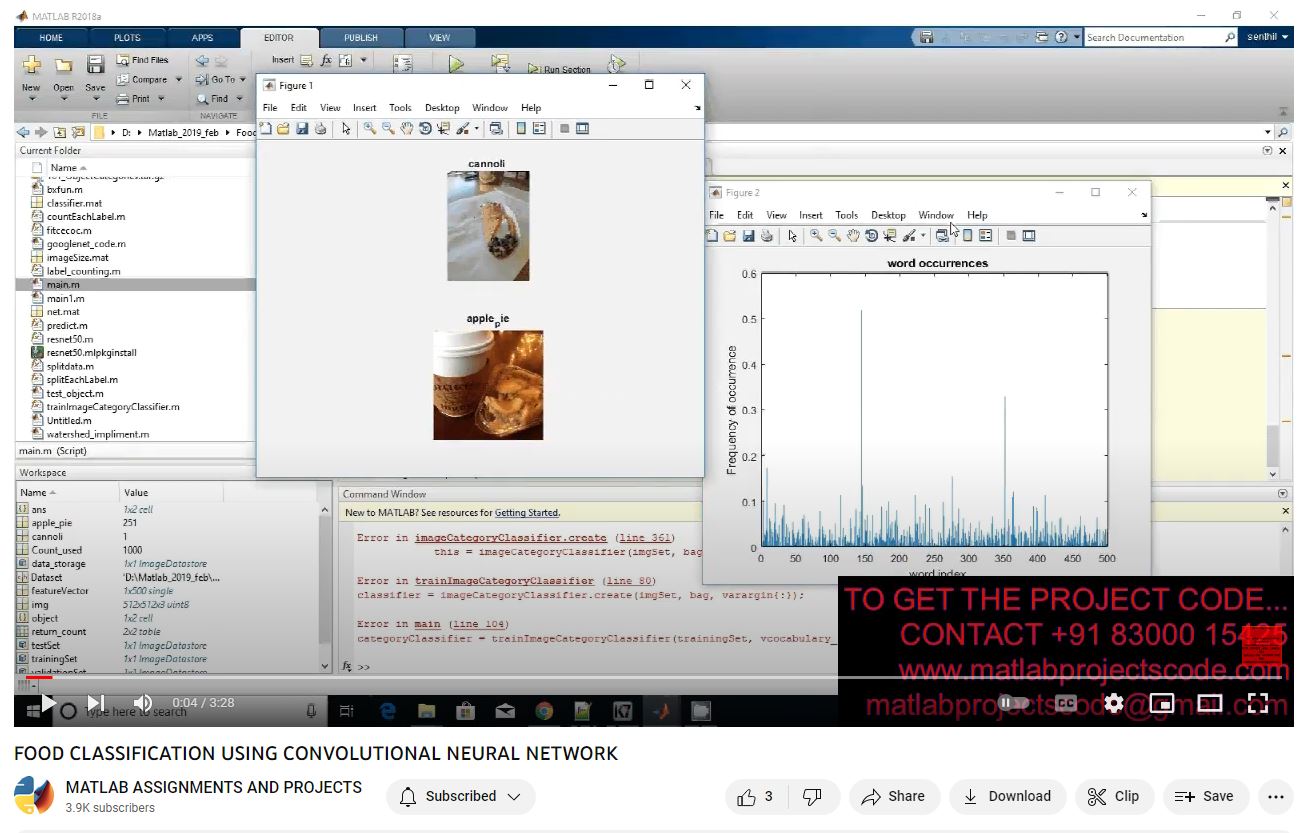Viewport: 1304px width, 833px height.
Task: Select the pan hand tool in Figure 1
Action: [x=406, y=129]
